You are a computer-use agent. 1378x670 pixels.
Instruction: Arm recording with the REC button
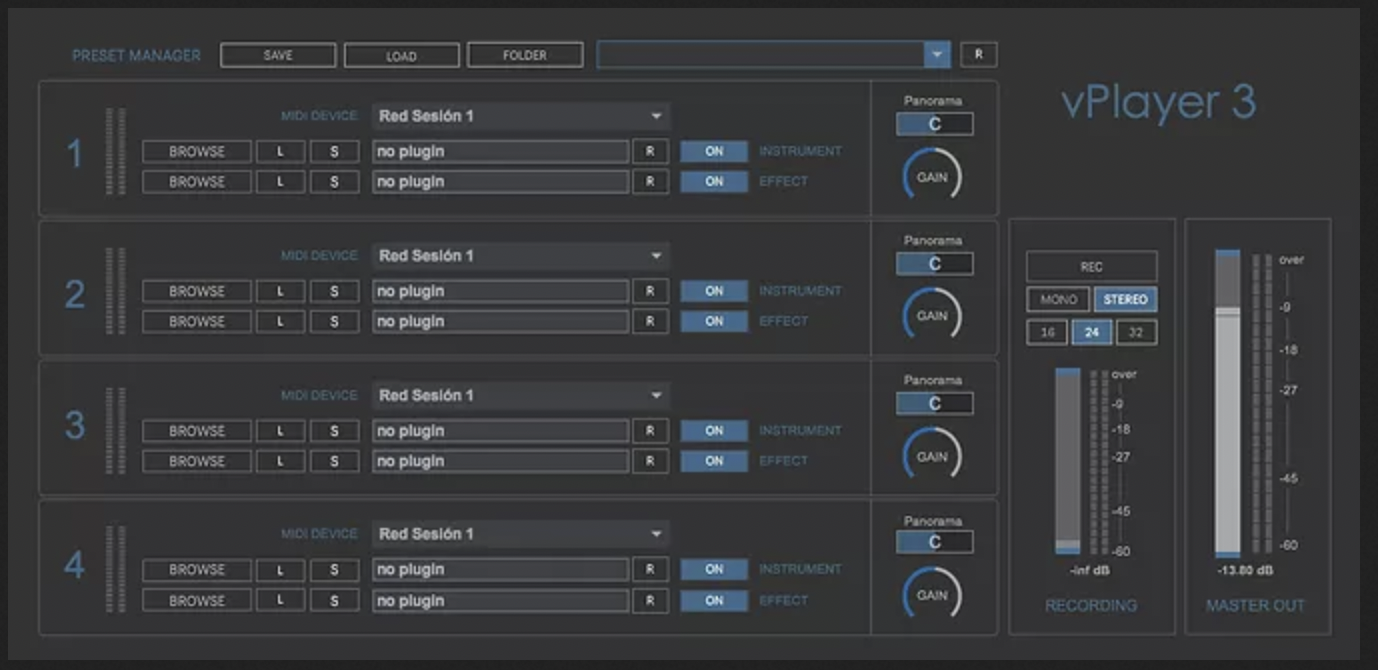(1090, 266)
